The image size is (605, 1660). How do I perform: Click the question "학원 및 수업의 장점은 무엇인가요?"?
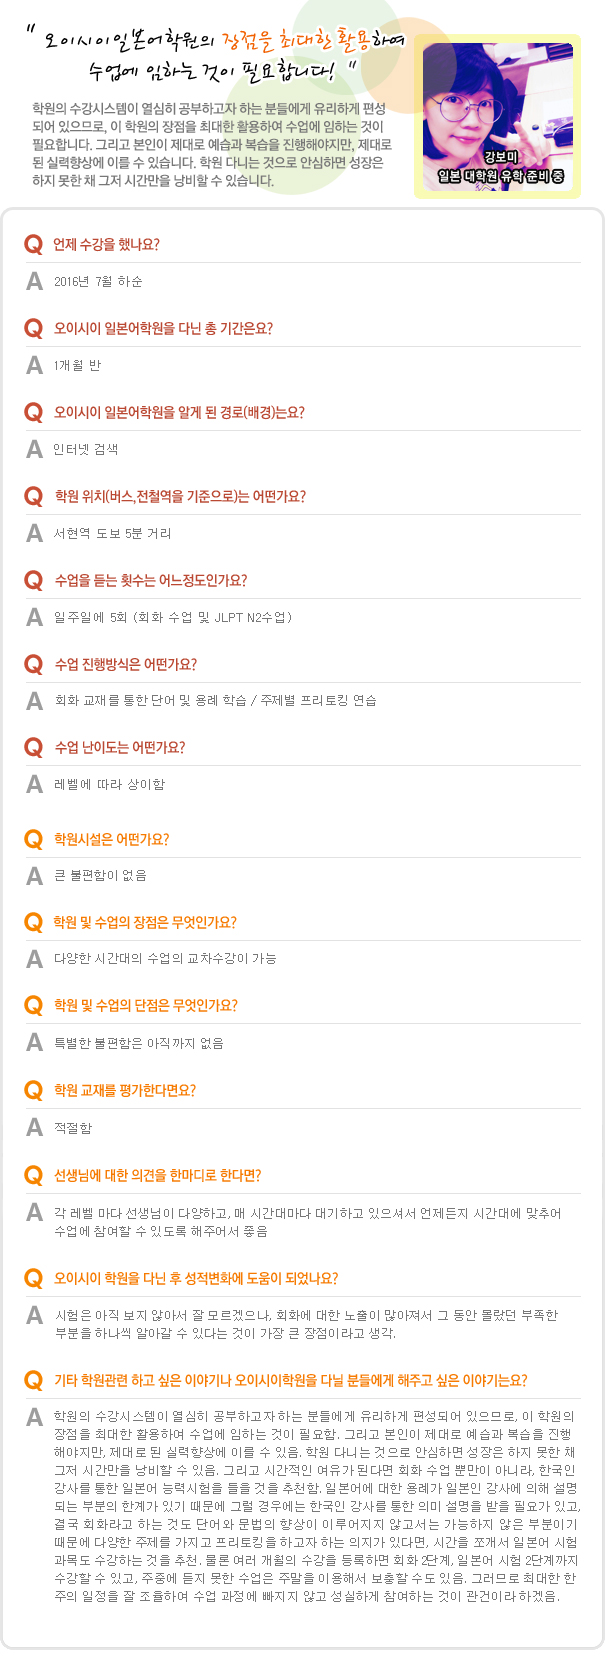145,923
